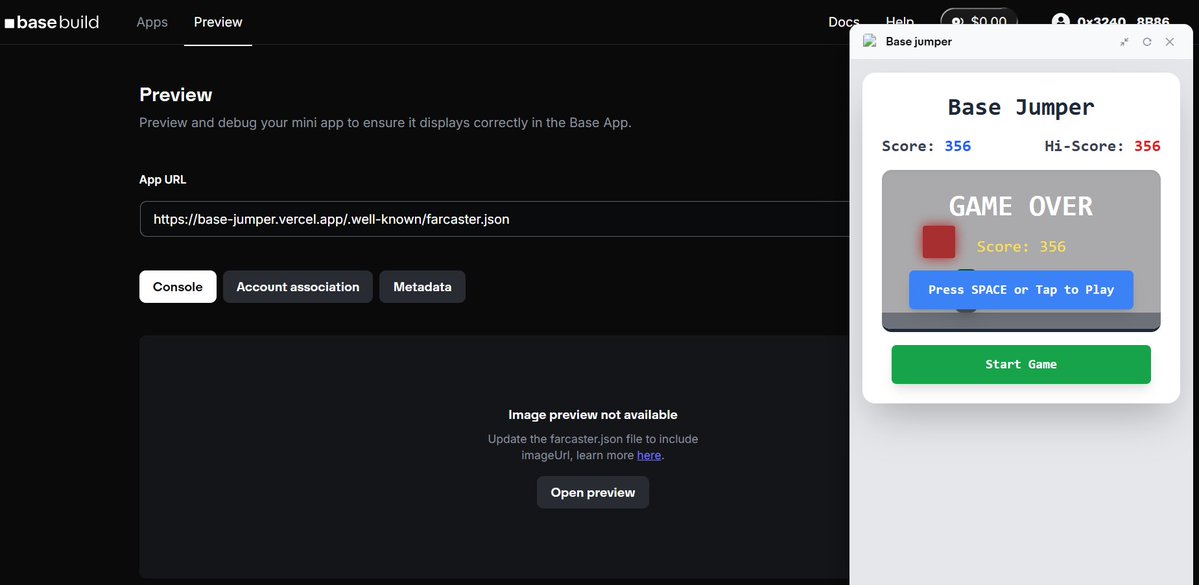Follow the "here" link about imageUrl
The height and width of the screenshot is (585, 1199).
tap(648, 454)
